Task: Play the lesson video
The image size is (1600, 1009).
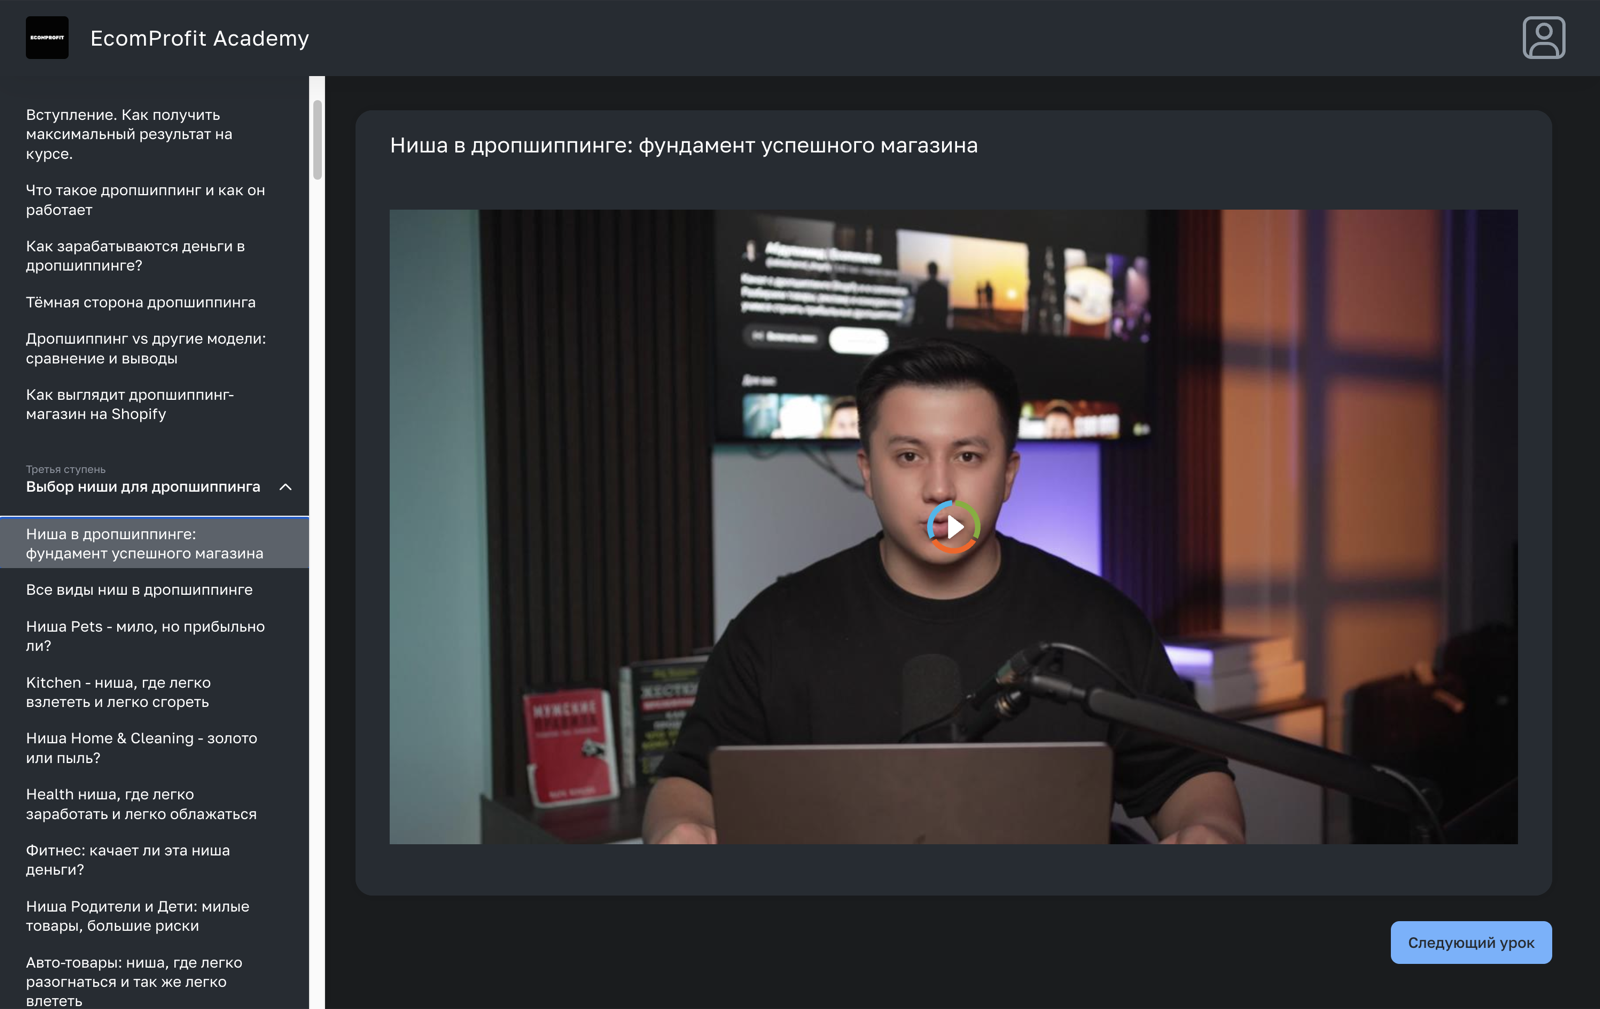Action: (x=953, y=526)
